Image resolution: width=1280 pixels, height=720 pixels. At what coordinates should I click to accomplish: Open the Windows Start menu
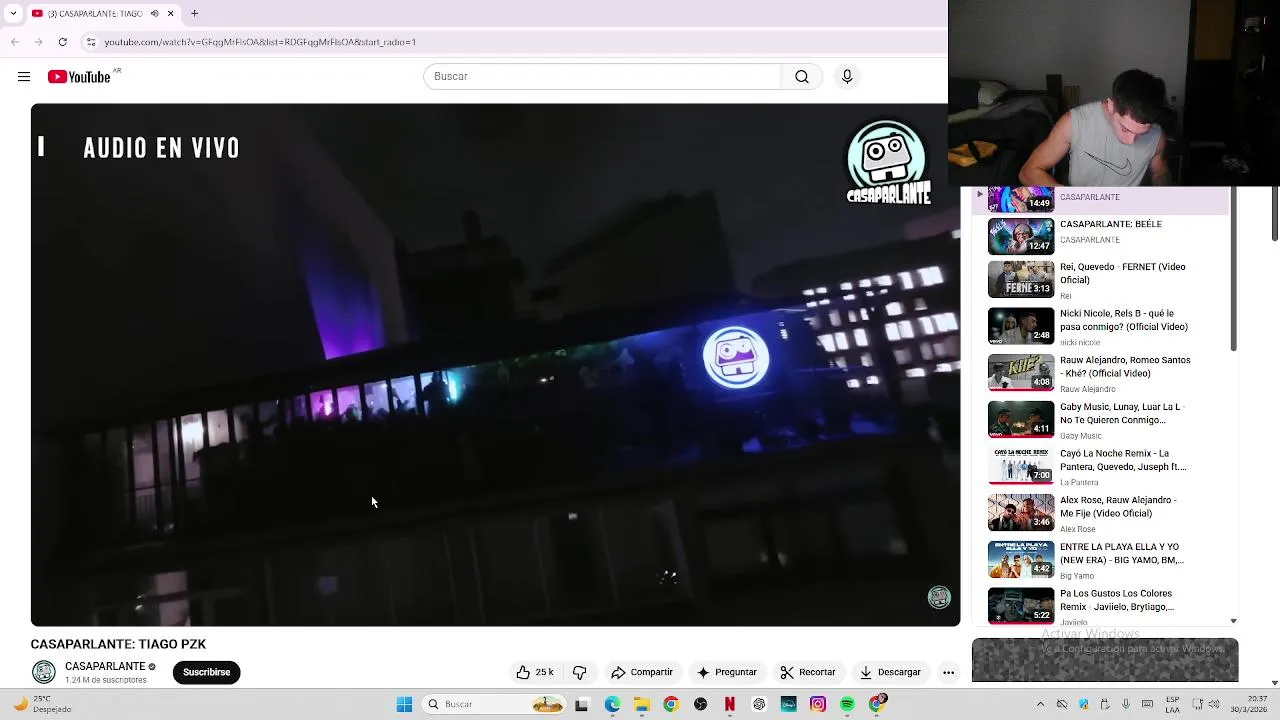[x=404, y=705]
